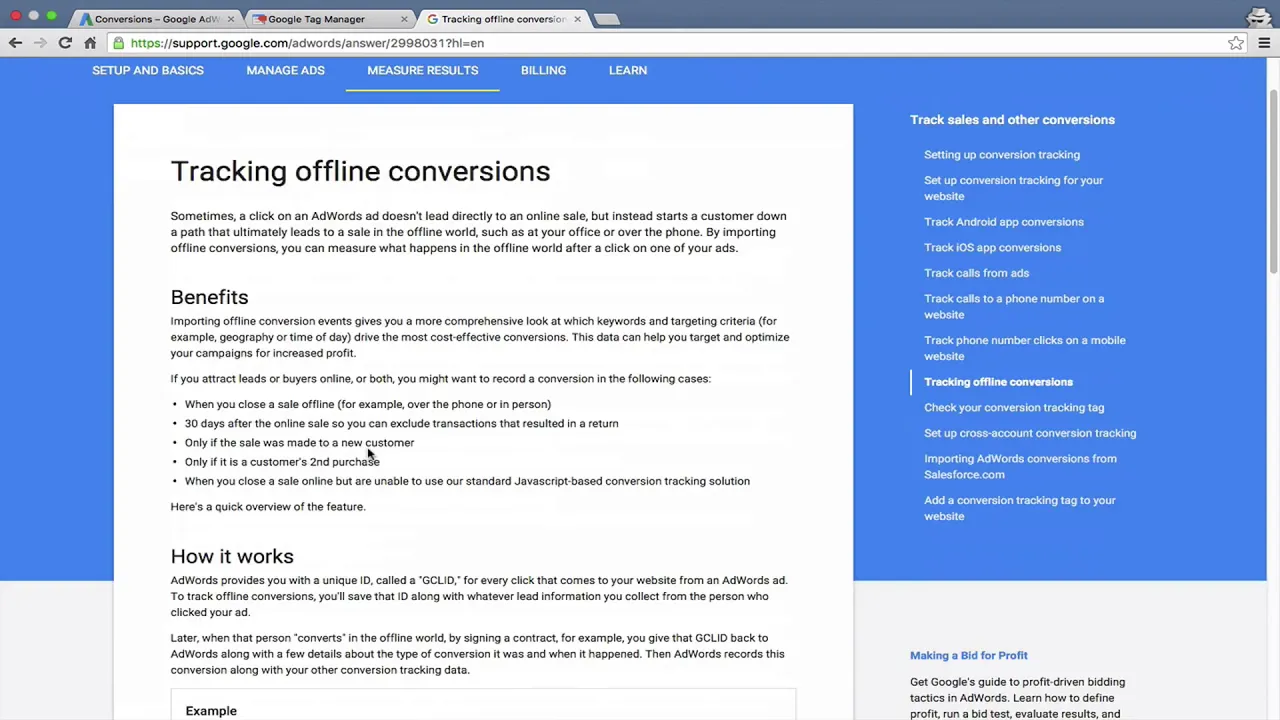Open the Billing menu
The width and height of the screenshot is (1280, 720).
click(x=543, y=70)
